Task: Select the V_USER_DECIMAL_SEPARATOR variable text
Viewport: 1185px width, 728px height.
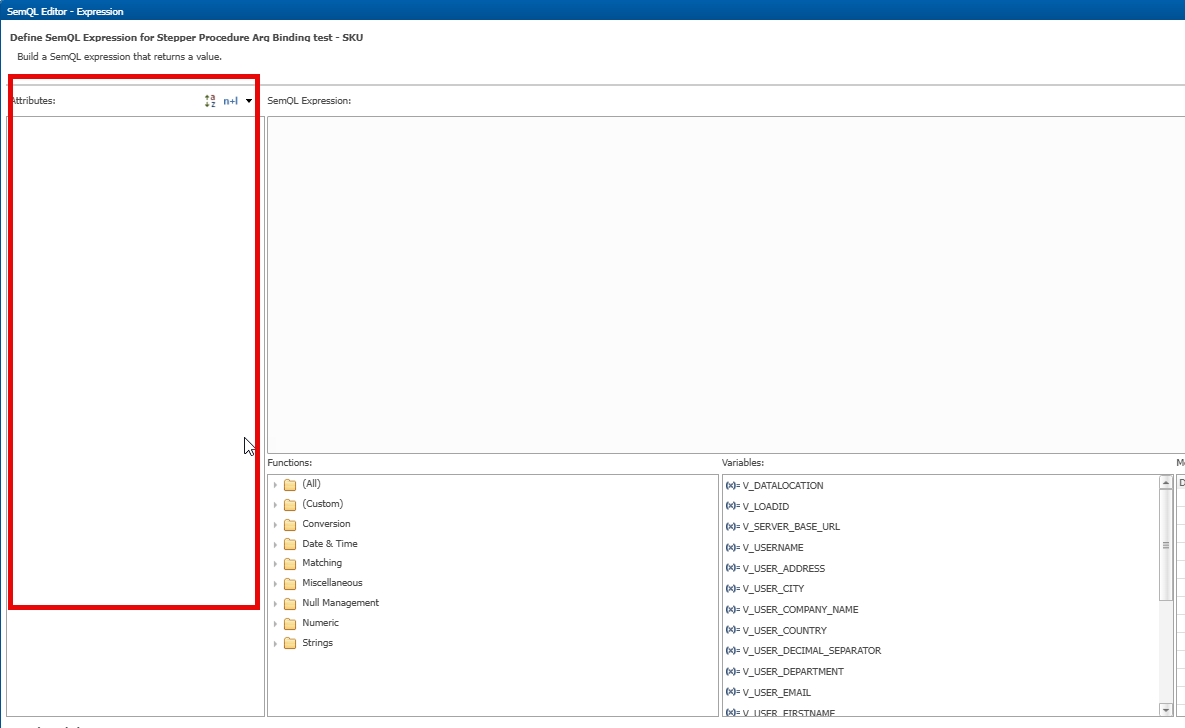Action: [812, 650]
